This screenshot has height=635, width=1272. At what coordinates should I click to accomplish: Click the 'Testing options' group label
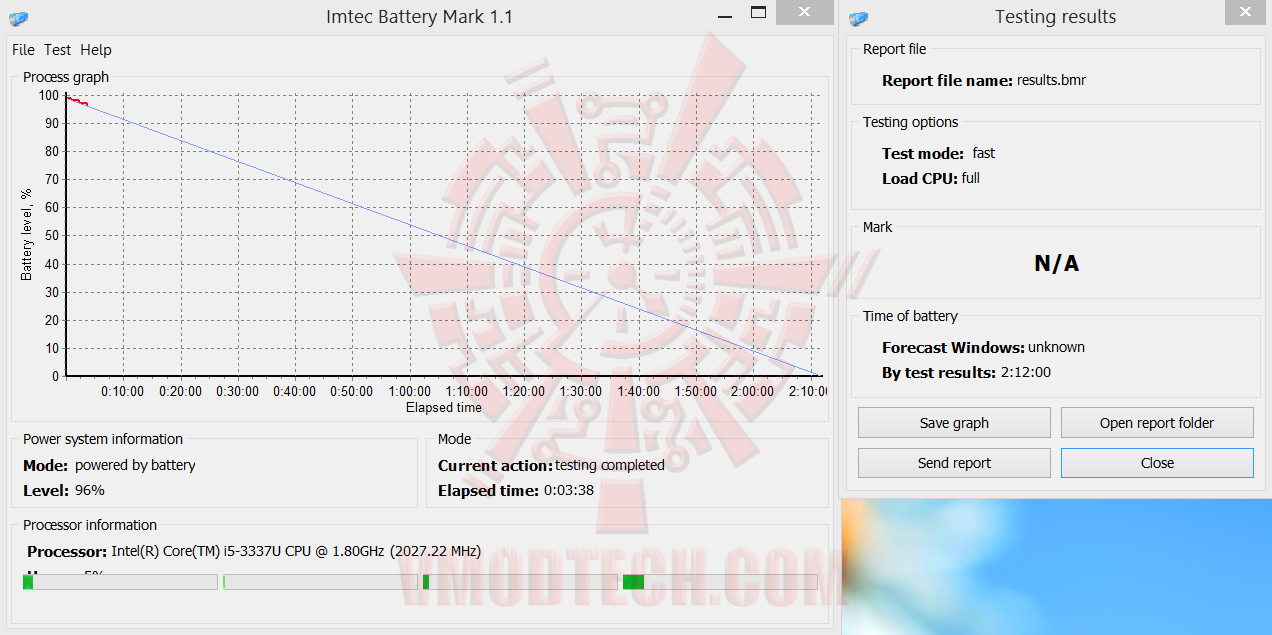click(x=910, y=122)
